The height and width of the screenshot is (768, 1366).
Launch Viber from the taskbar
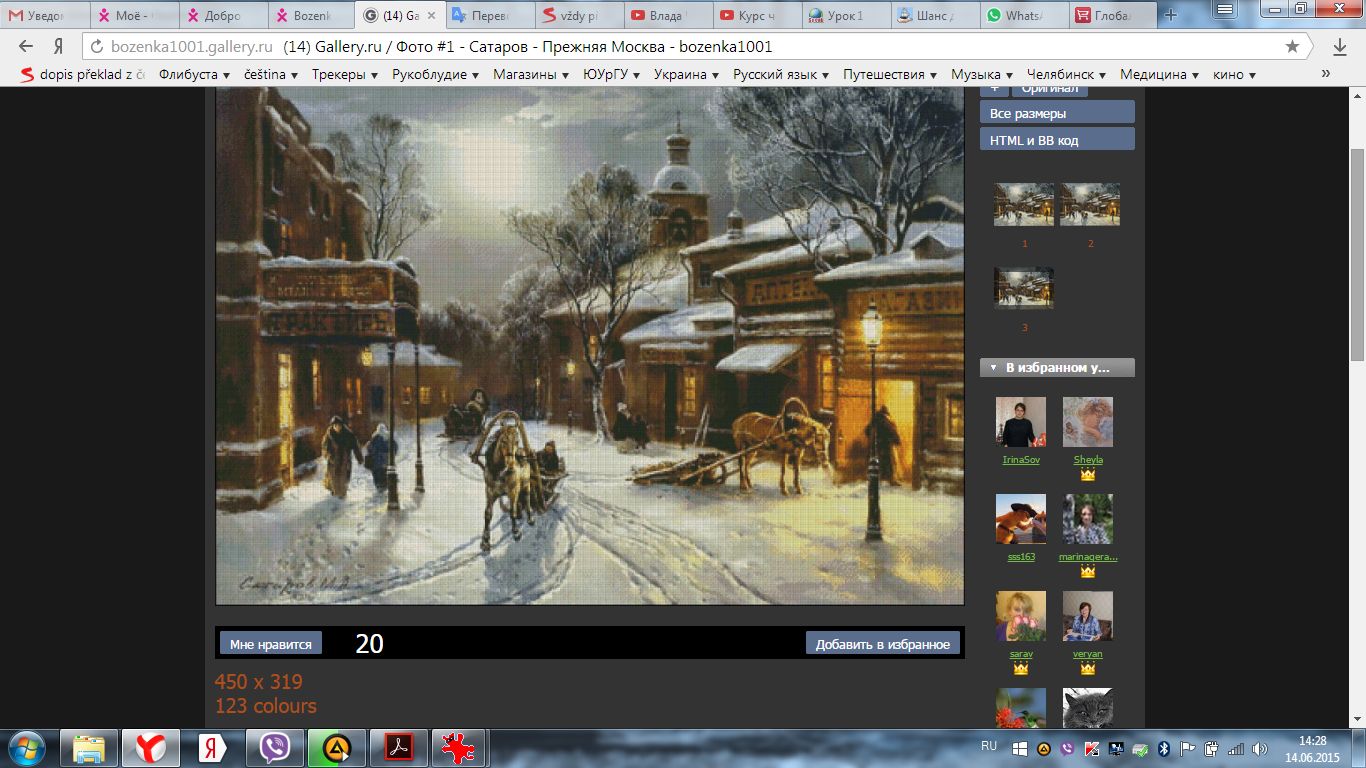[x=275, y=747]
